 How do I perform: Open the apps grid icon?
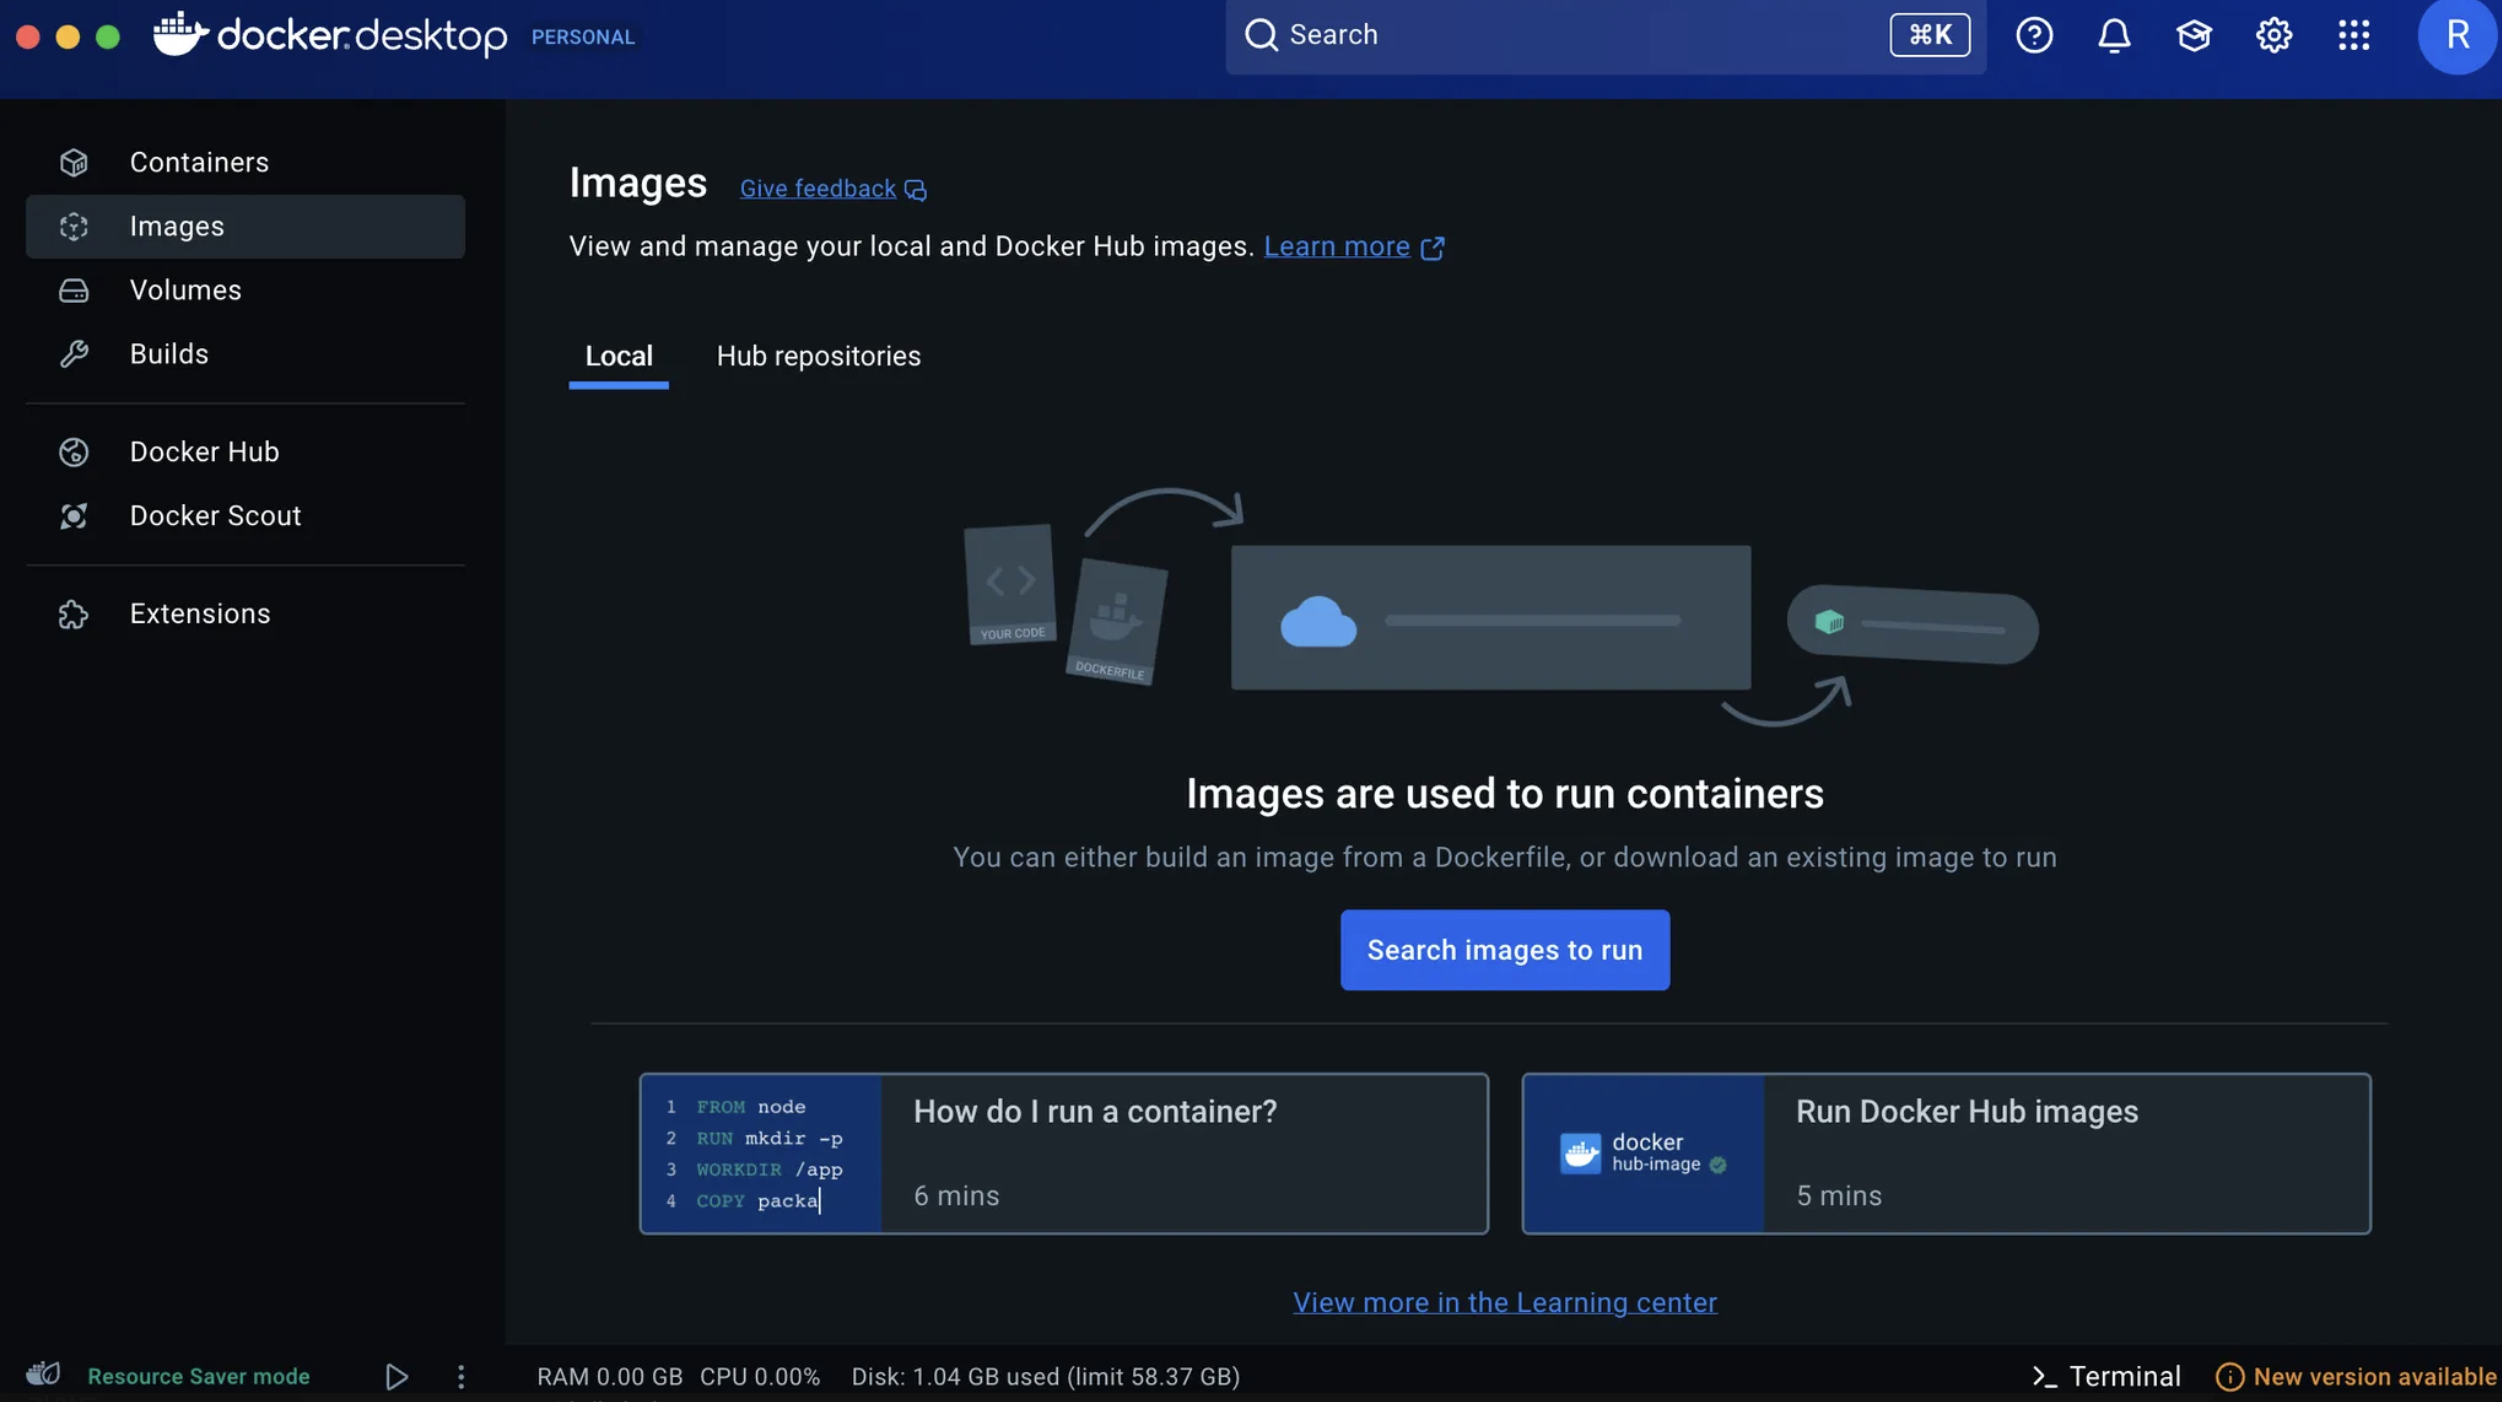(2353, 35)
